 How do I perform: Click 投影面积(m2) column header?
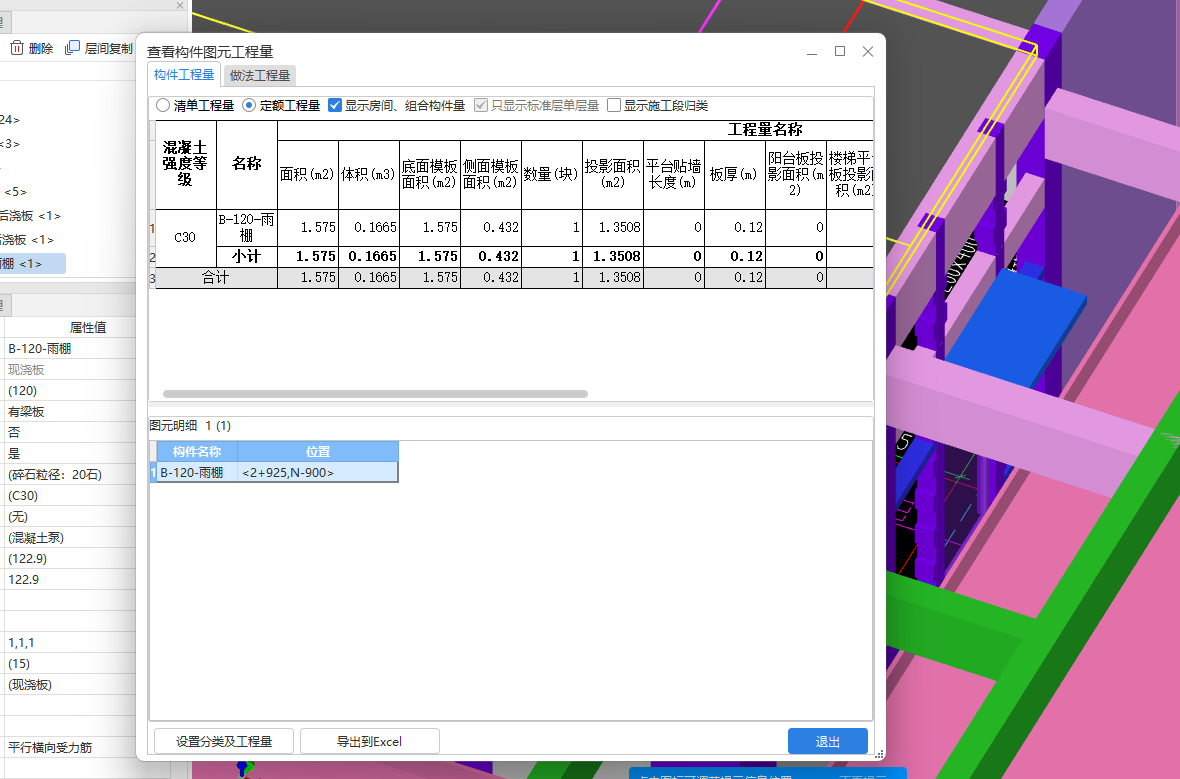click(612, 174)
